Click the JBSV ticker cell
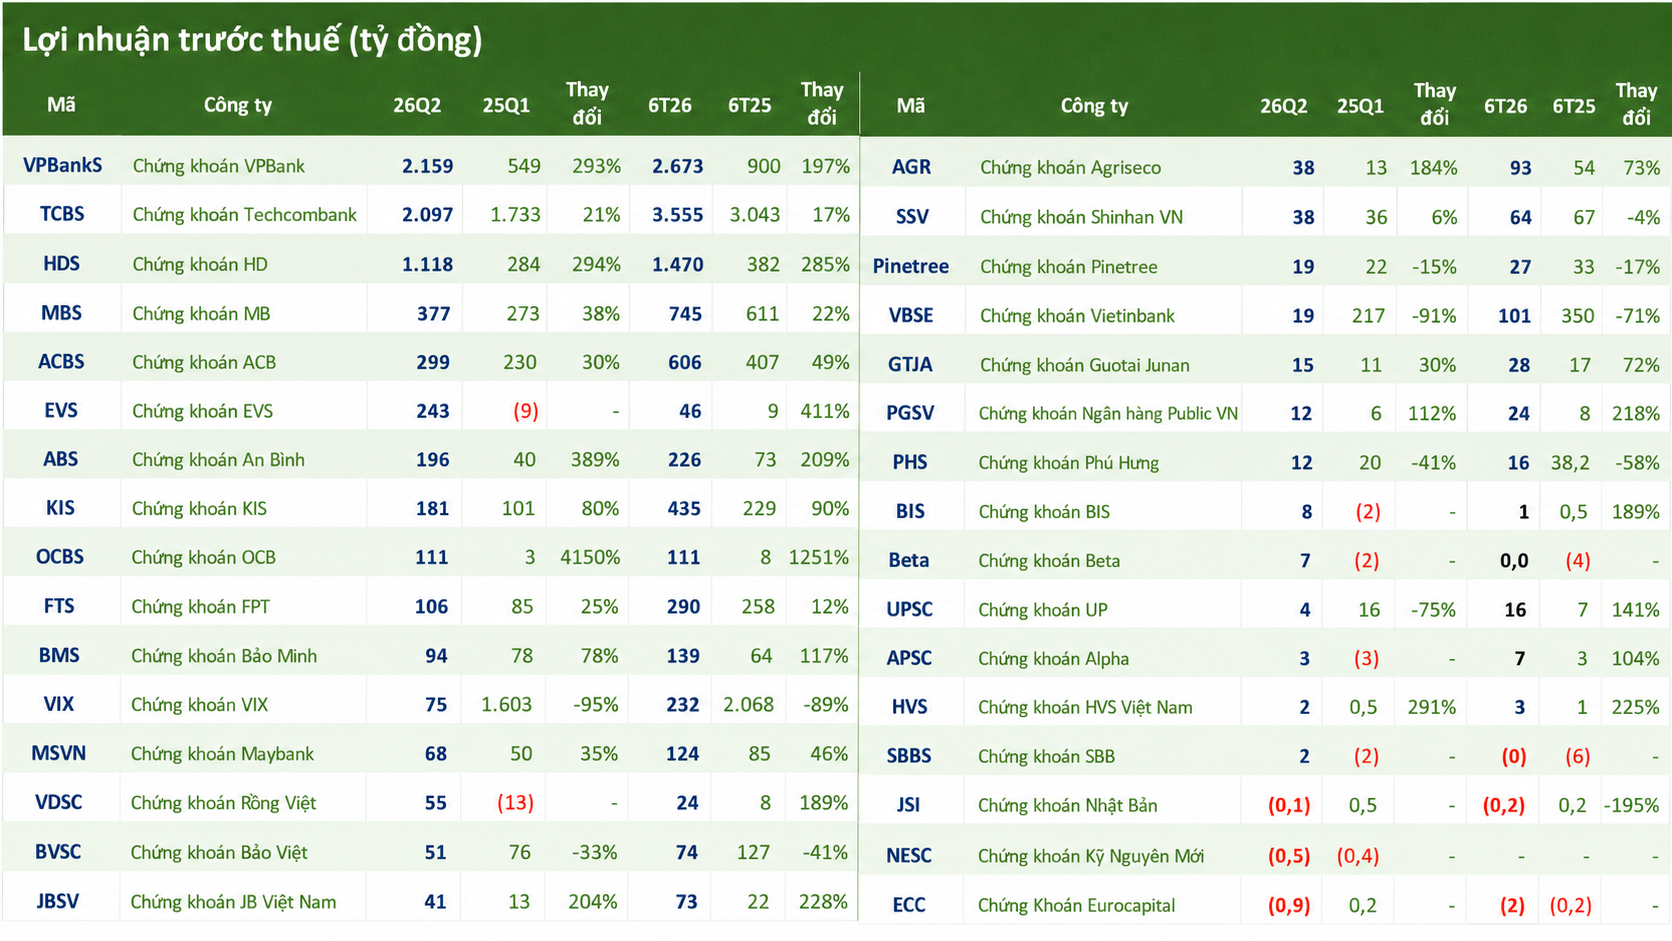Image resolution: width=1672 pixels, height=941 pixels. click(58, 901)
